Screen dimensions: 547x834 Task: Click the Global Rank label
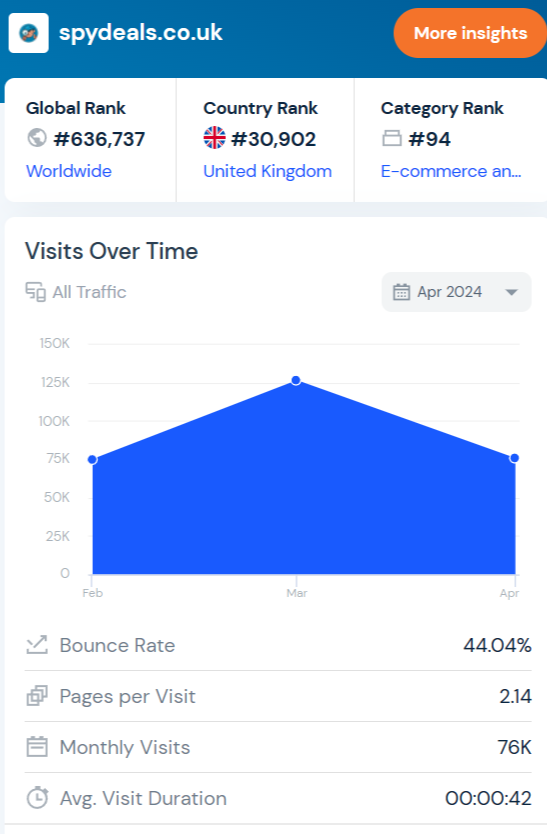click(x=76, y=108)
